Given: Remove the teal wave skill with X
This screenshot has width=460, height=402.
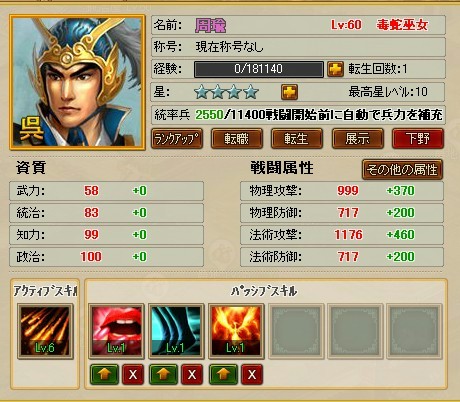Looking at the screenshot, I should click(192, 374).
